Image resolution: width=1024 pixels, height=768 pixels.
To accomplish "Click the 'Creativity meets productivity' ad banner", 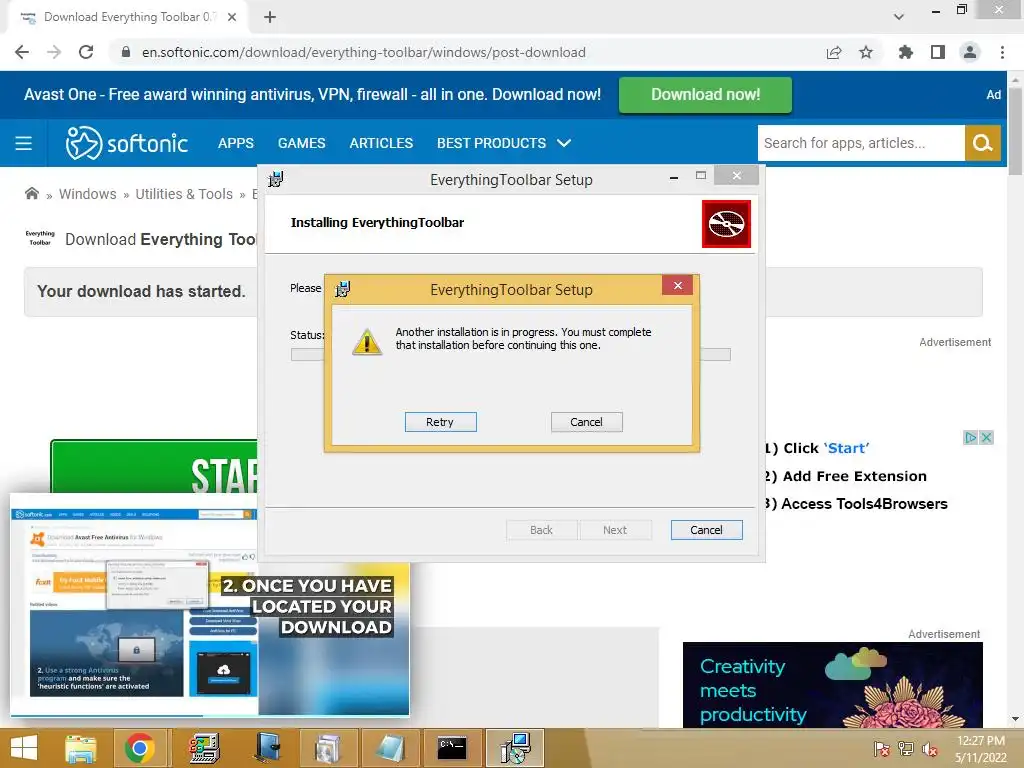I will 833,684.
